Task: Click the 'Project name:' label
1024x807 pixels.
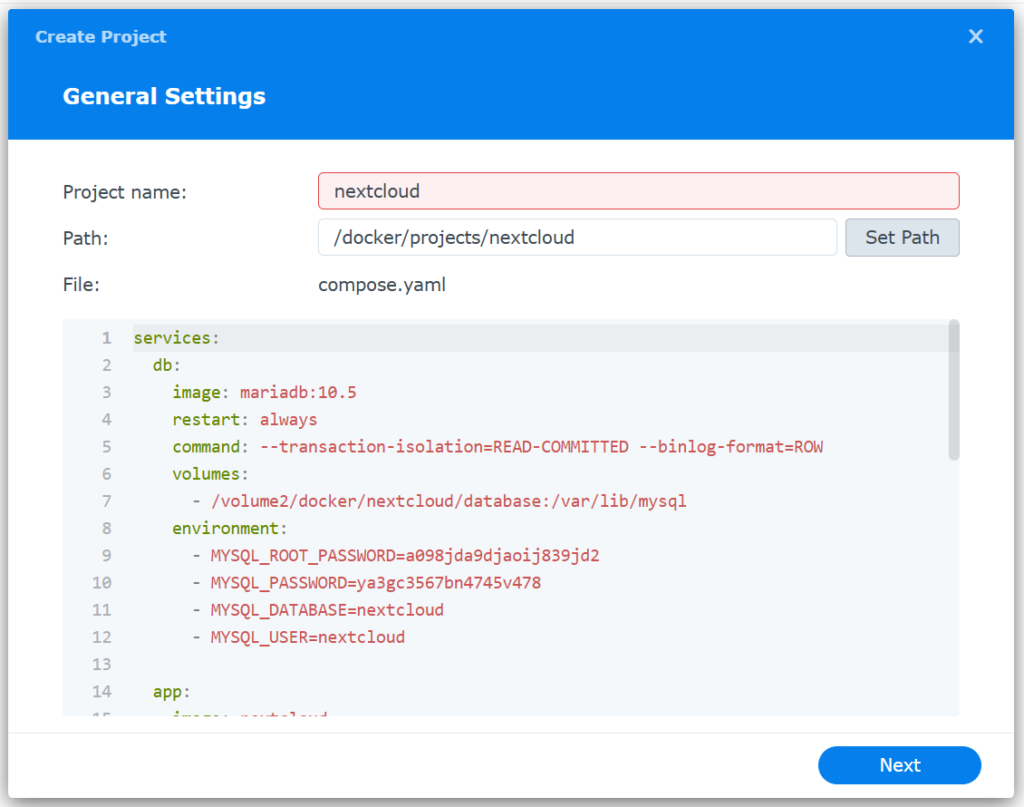Action: [x=125, y=192]
